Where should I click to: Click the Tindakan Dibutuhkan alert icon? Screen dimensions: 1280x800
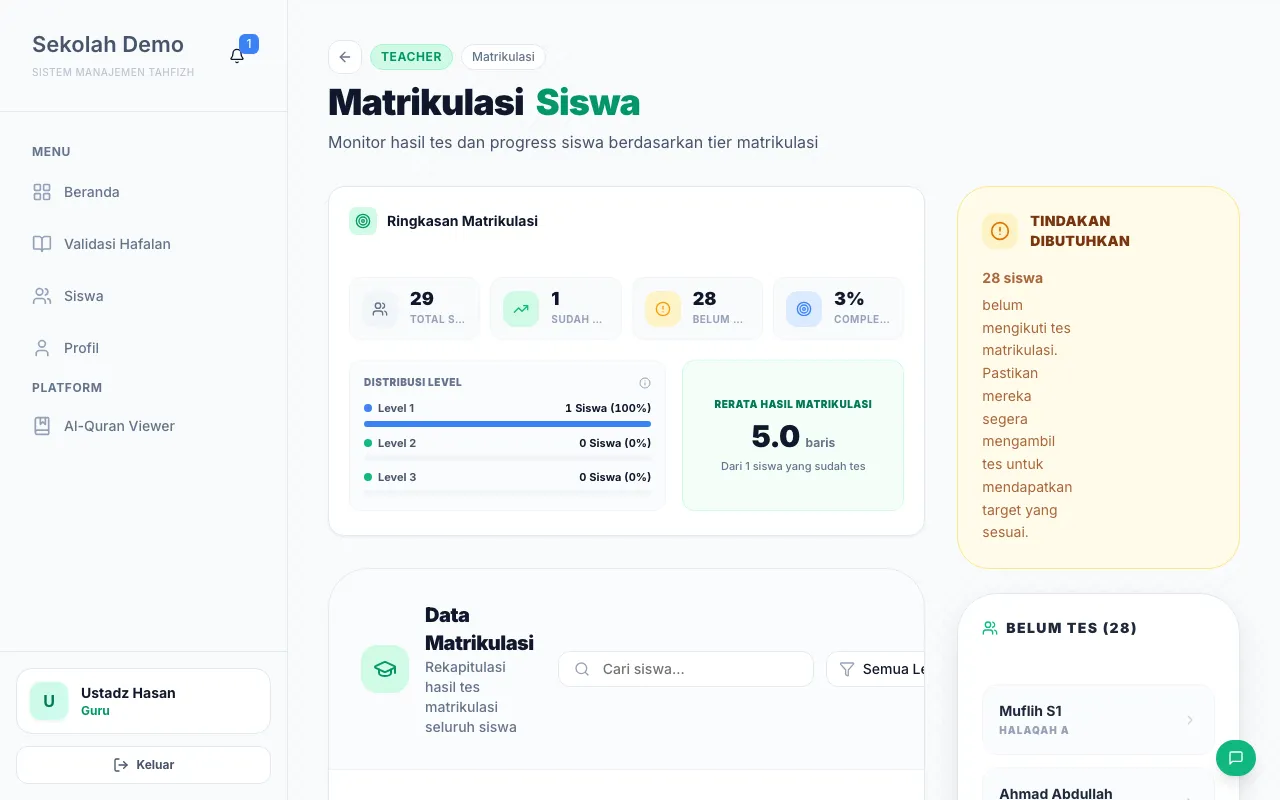point(1000,231)
